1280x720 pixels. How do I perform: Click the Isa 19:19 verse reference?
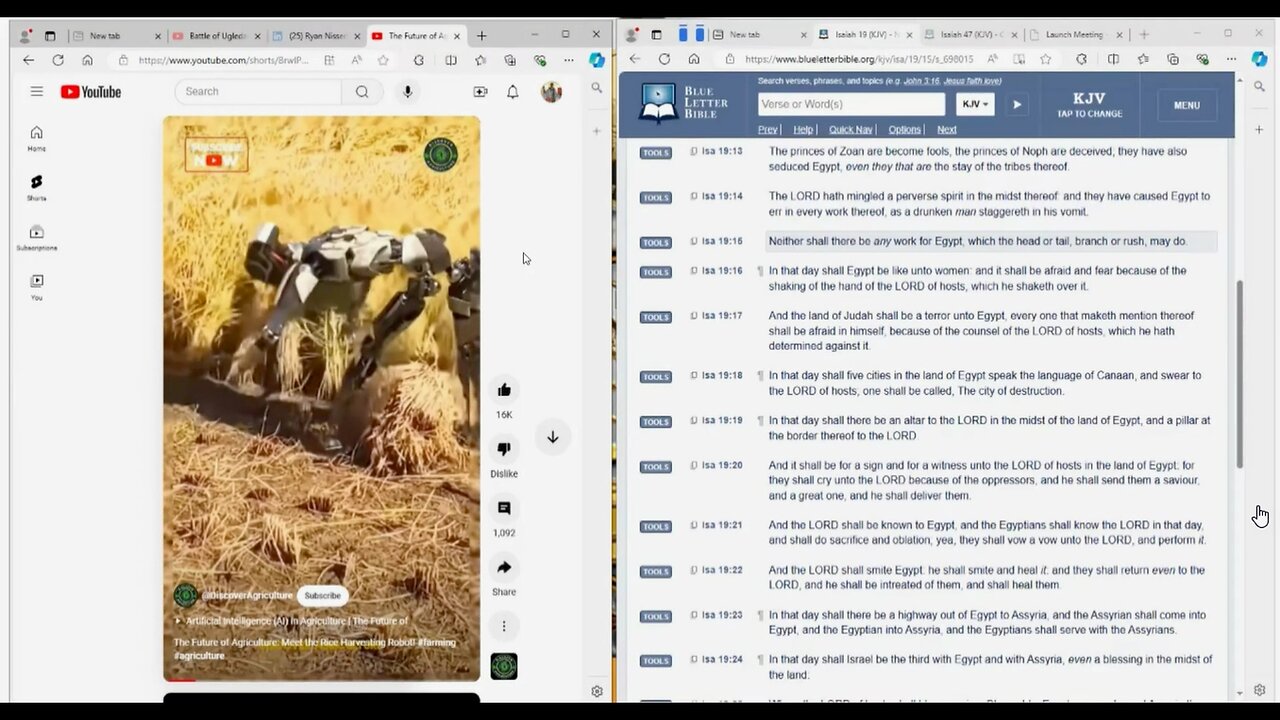pyautogui.click(x=722, y=421)
